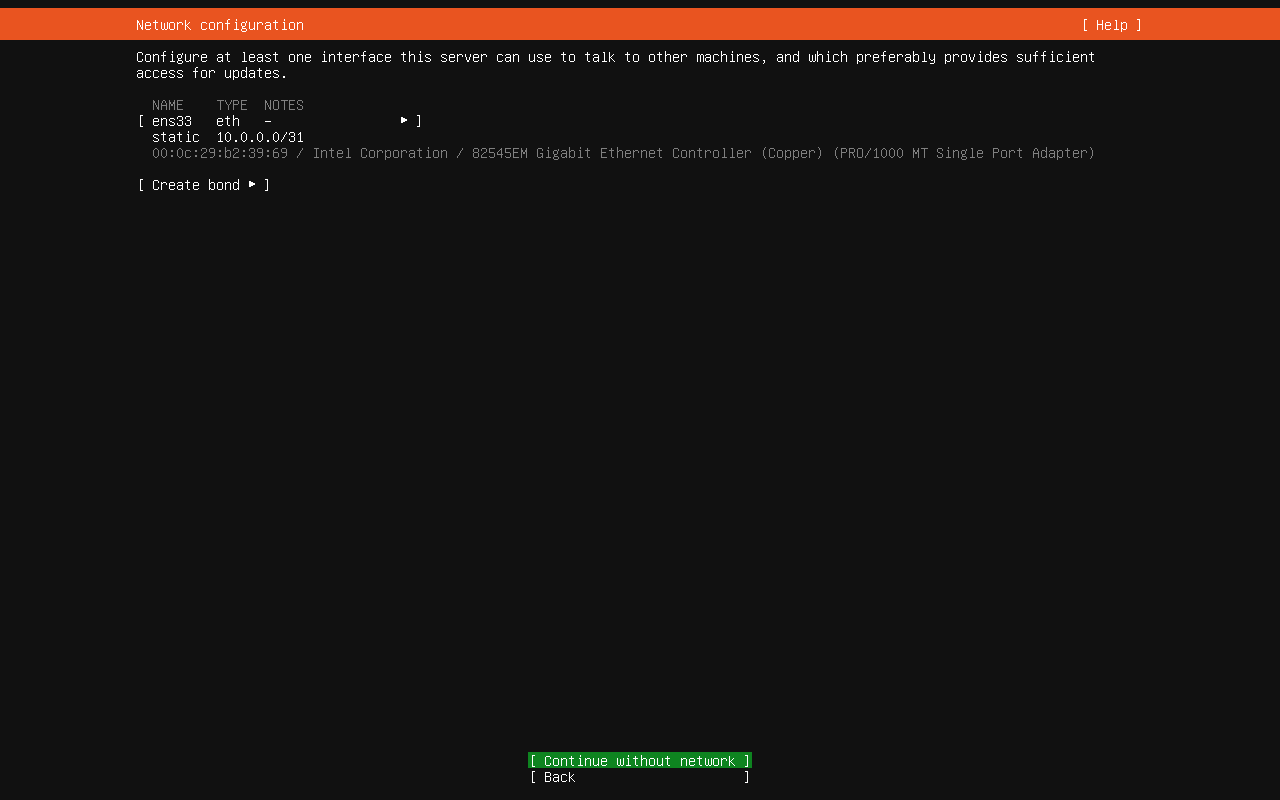The height and width of the screenshot is (800, 1280).
Task: Click the NAME column header
Action: (168, 105)
